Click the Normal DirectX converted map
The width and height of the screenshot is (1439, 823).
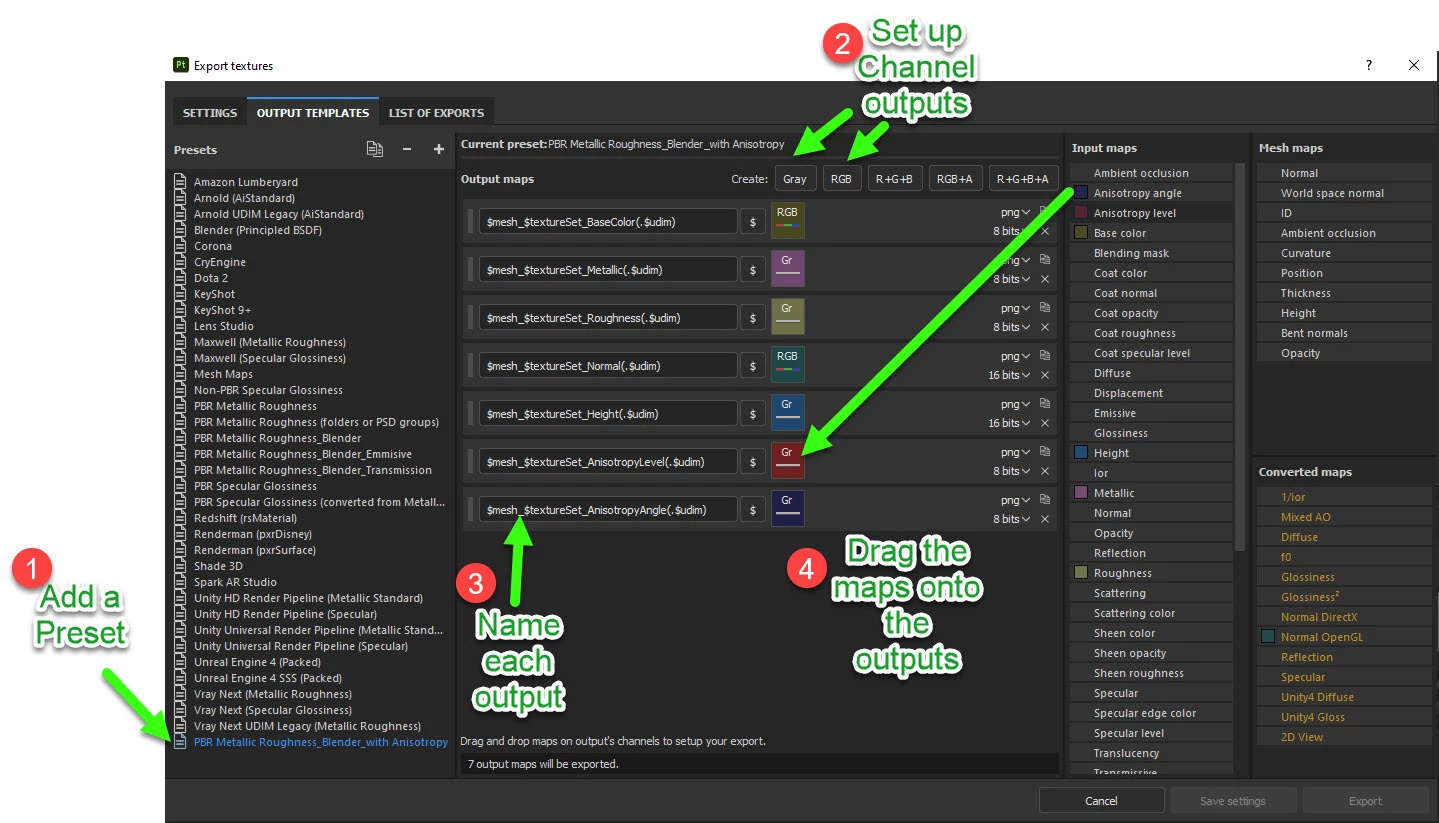tap(1344, 617)
